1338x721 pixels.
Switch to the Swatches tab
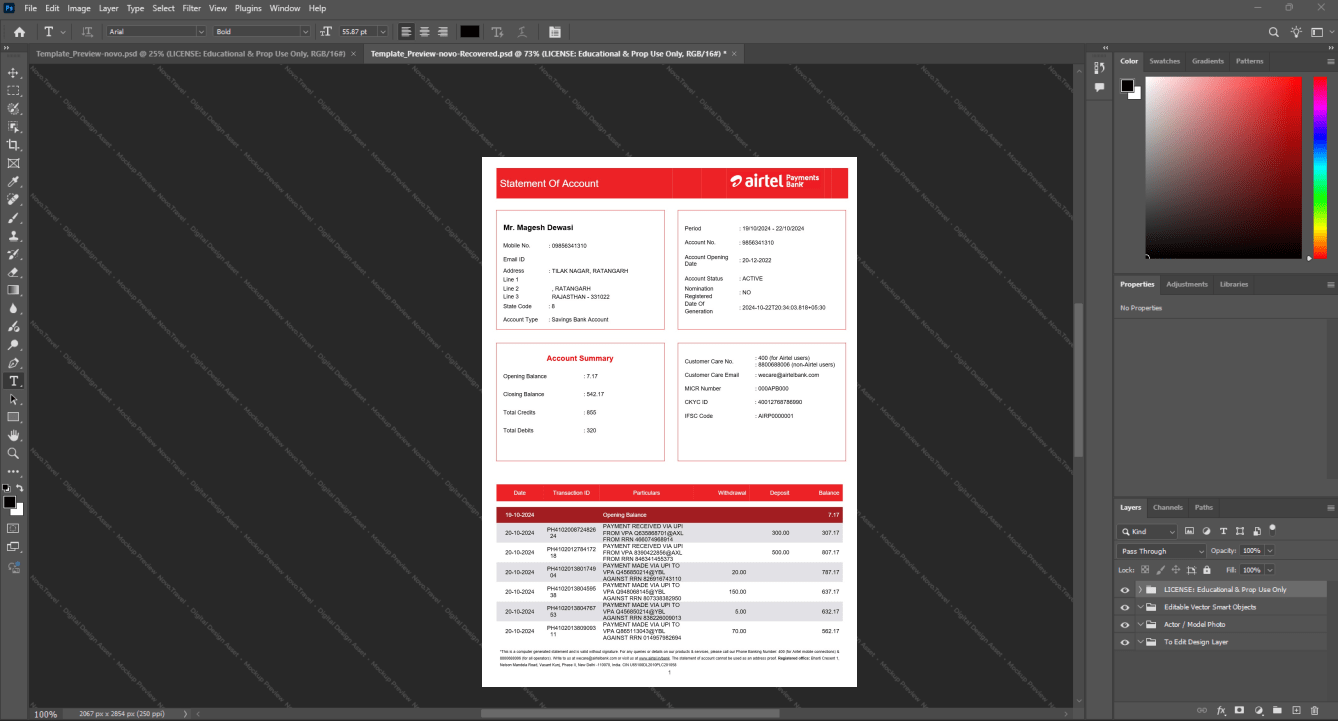pyautogui.click(x=1164, y=61)
